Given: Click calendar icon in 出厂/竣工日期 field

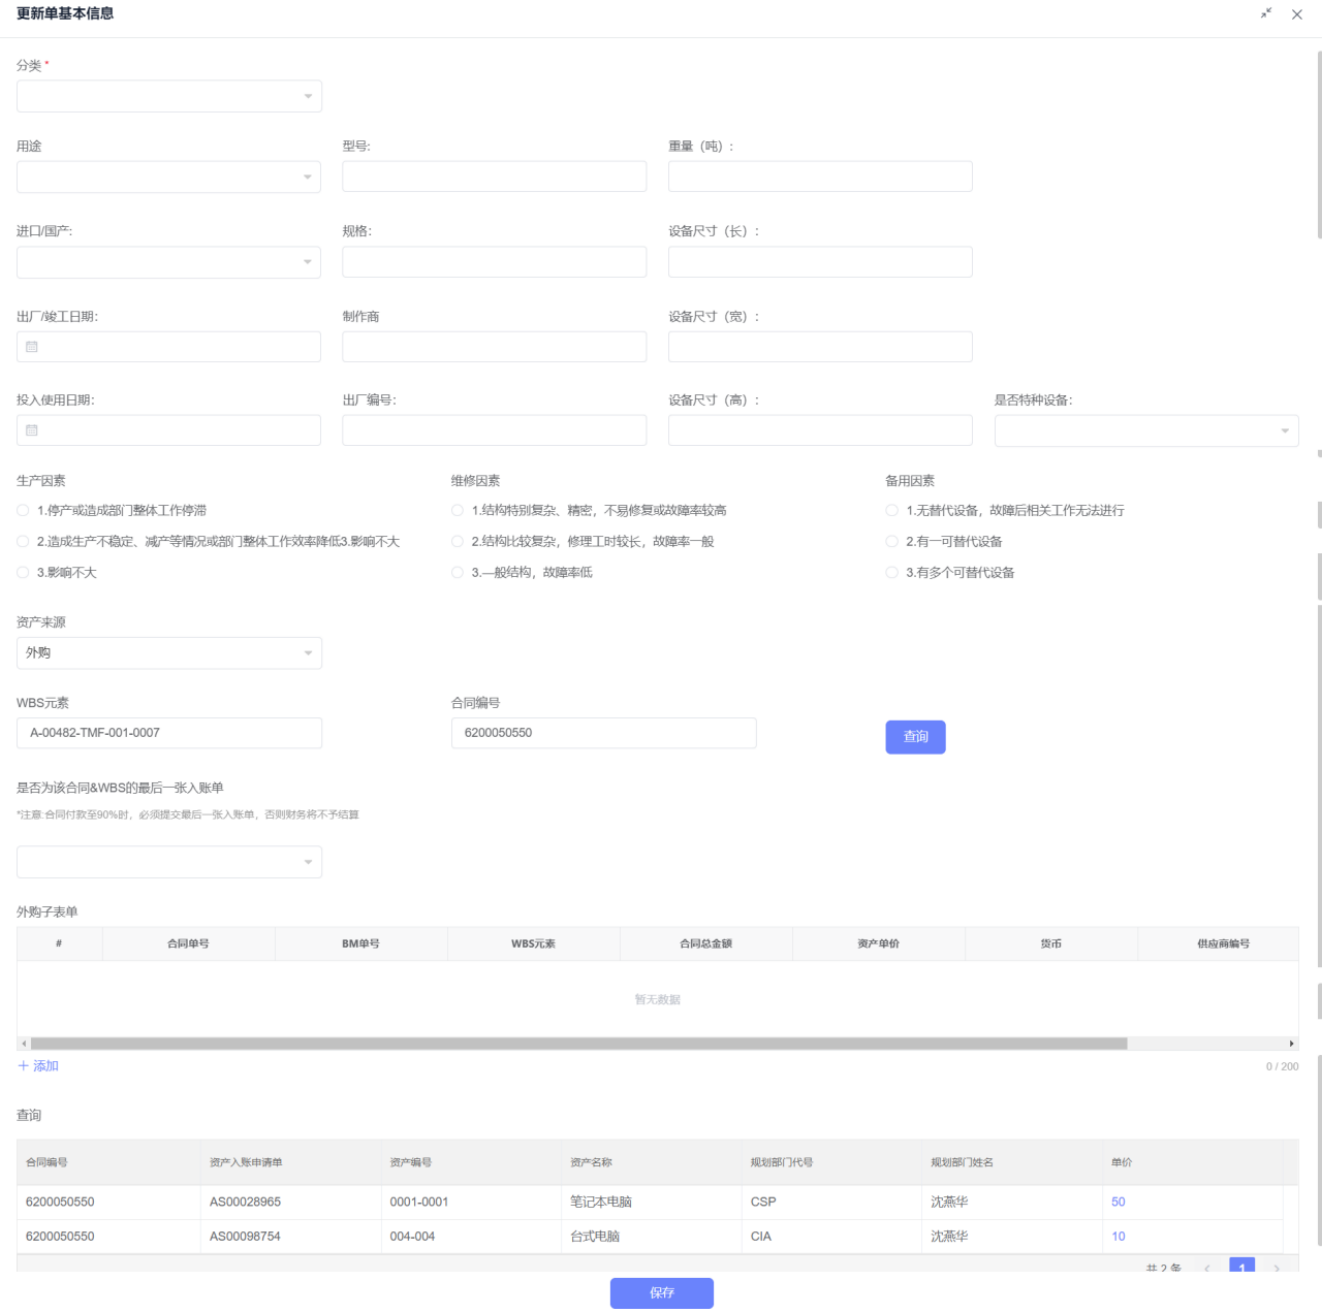Looking at the screenshot, I should [x=32, y=347].
